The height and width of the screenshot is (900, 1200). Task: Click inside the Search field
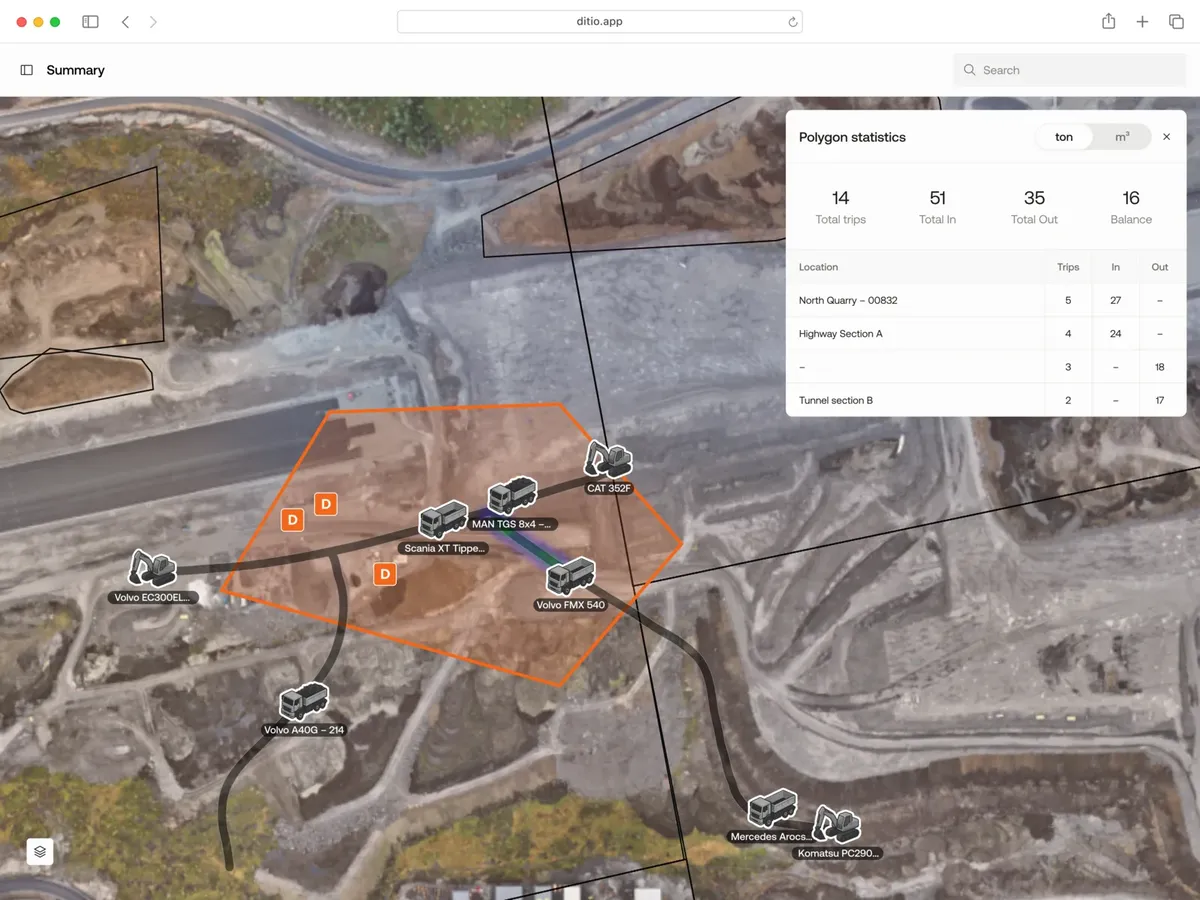pos(1069,70)
